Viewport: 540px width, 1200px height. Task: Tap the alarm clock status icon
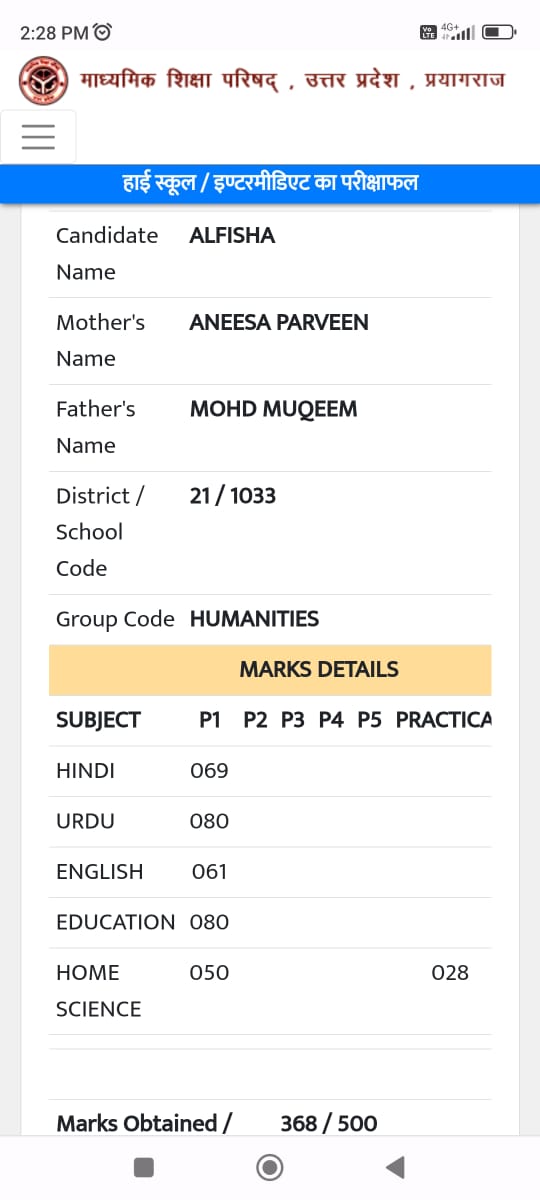103,32
